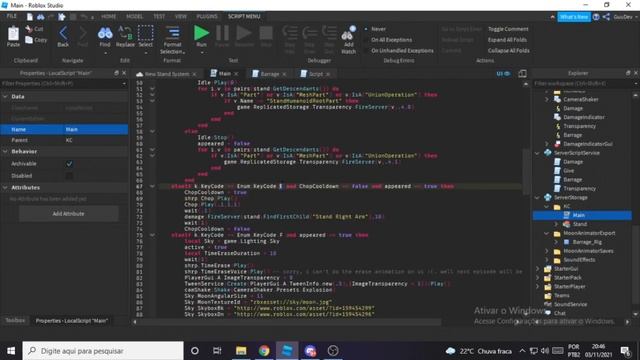Click the new file icon in quick access bar
The height and width of the screenshot is (360, 640).
point(30,17)
